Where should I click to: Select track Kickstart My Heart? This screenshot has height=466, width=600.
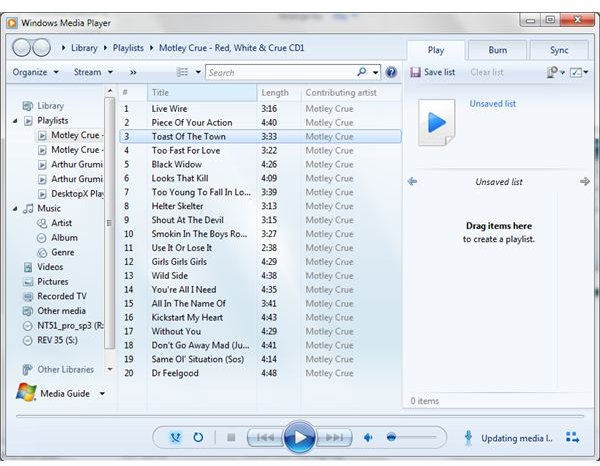coord(261,318)
